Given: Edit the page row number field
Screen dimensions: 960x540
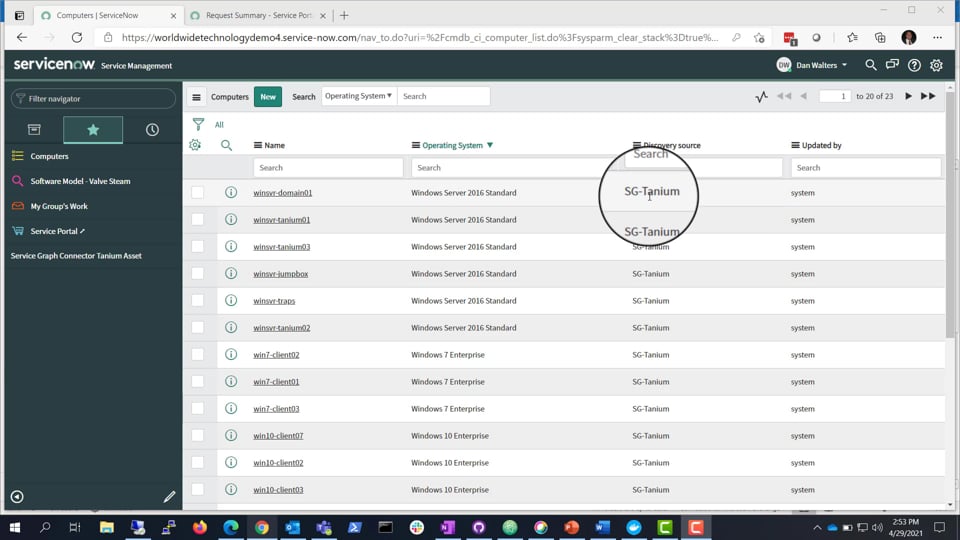Looking at the screenshot, I should pos(835,96).
